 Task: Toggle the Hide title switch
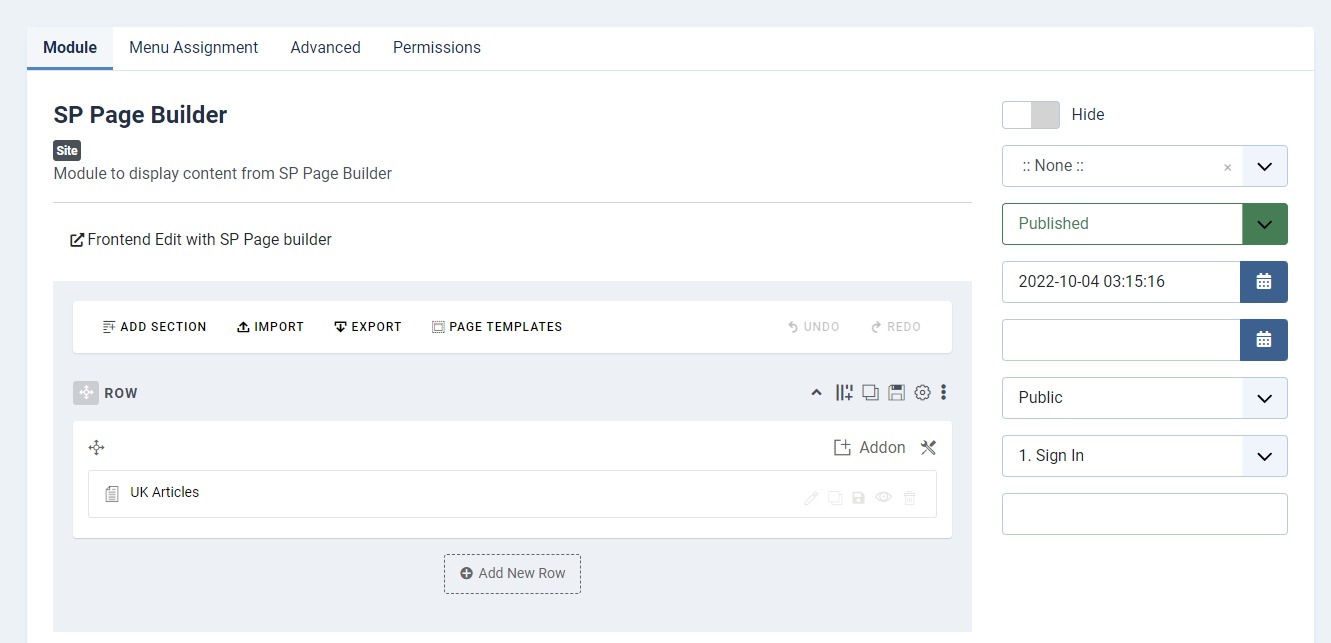1030,115
